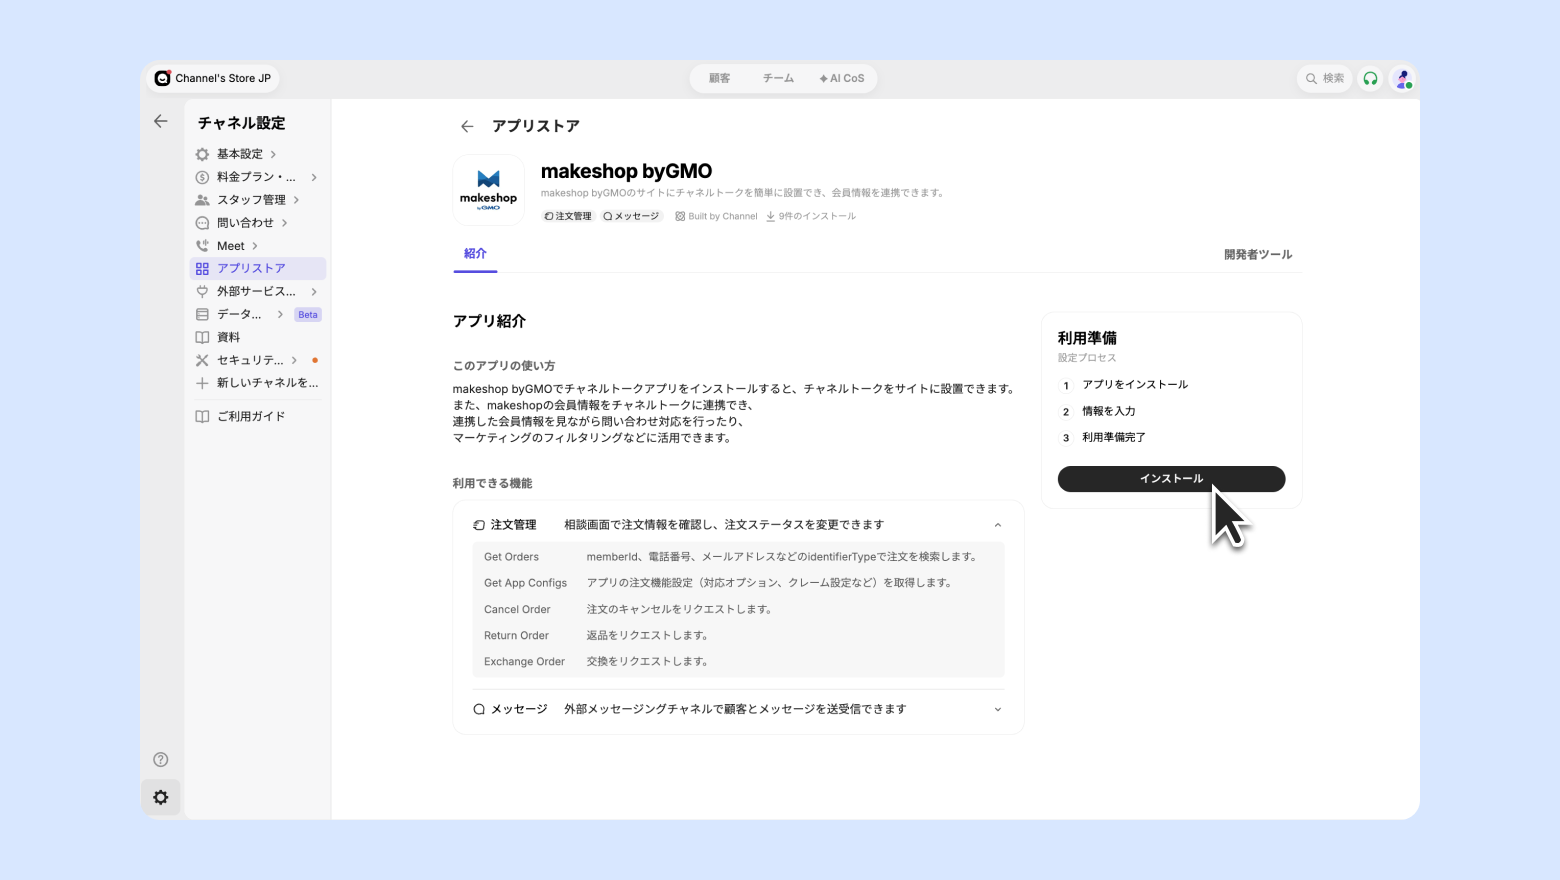Click the ご利用ガイド book icon

[x=202, y=416]
